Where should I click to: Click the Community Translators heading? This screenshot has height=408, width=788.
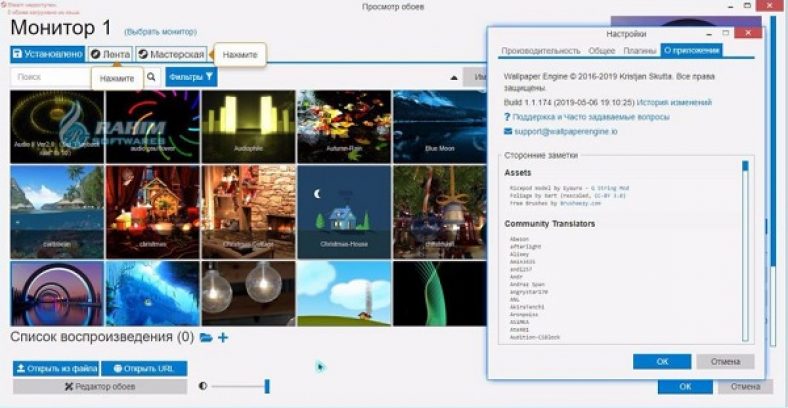click(x=550, y=224)
